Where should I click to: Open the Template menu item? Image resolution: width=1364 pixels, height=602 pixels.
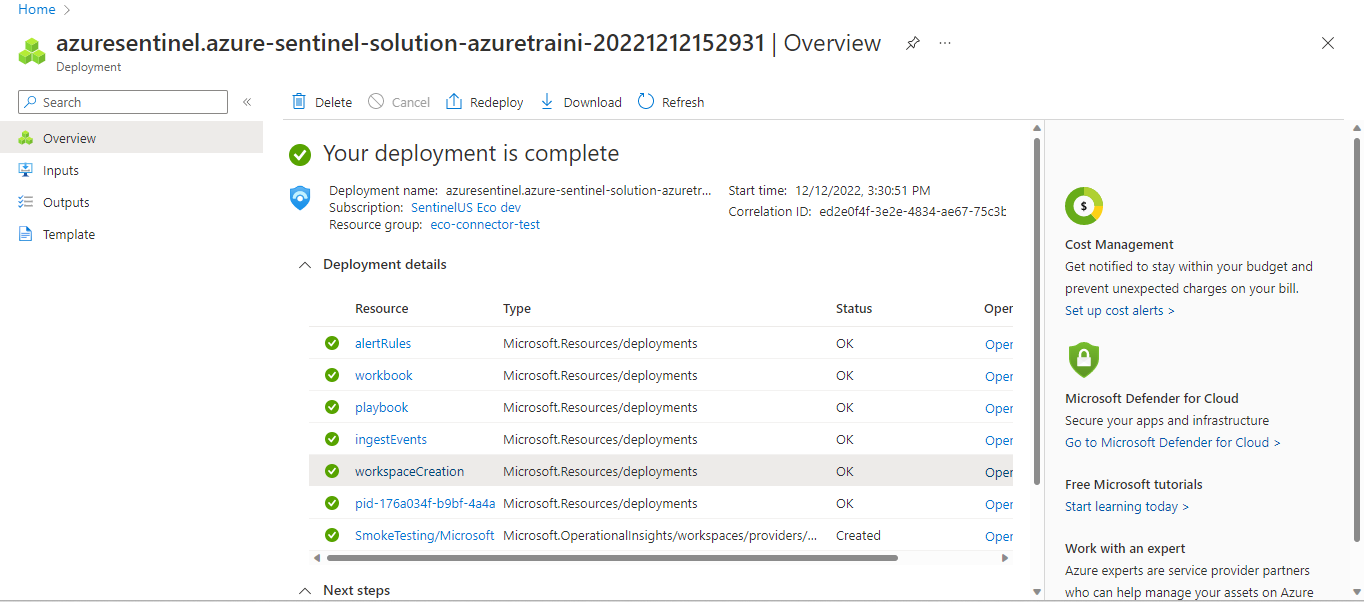[131, 234]
